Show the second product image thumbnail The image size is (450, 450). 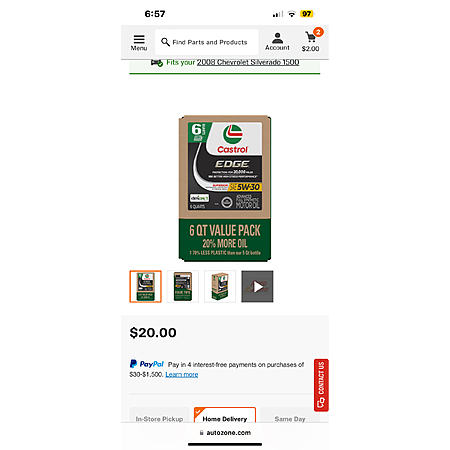click(183, 286)
